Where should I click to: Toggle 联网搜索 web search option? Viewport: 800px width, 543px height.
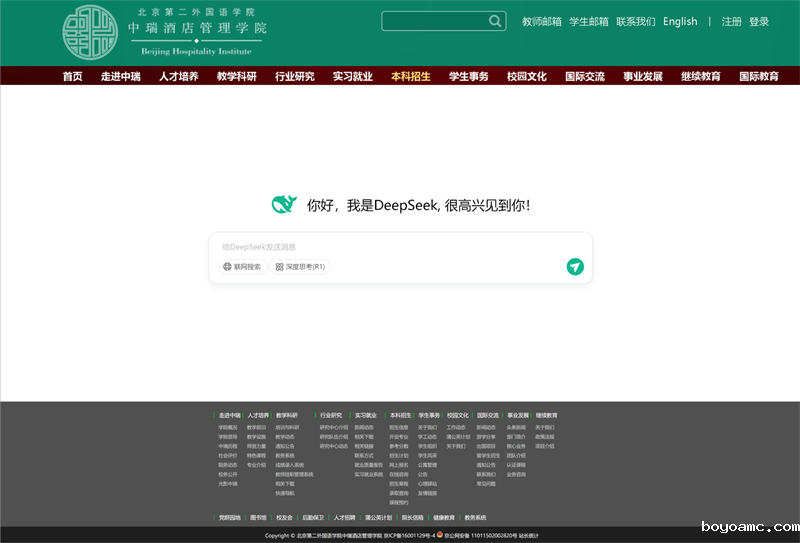[x=243, y=266]
